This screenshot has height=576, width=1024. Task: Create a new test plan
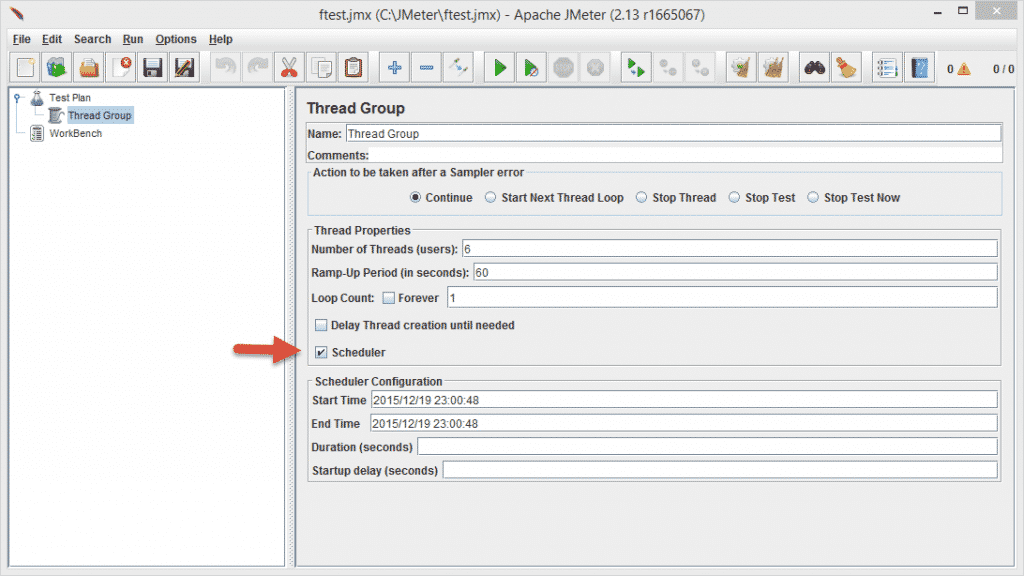point(22,67)
